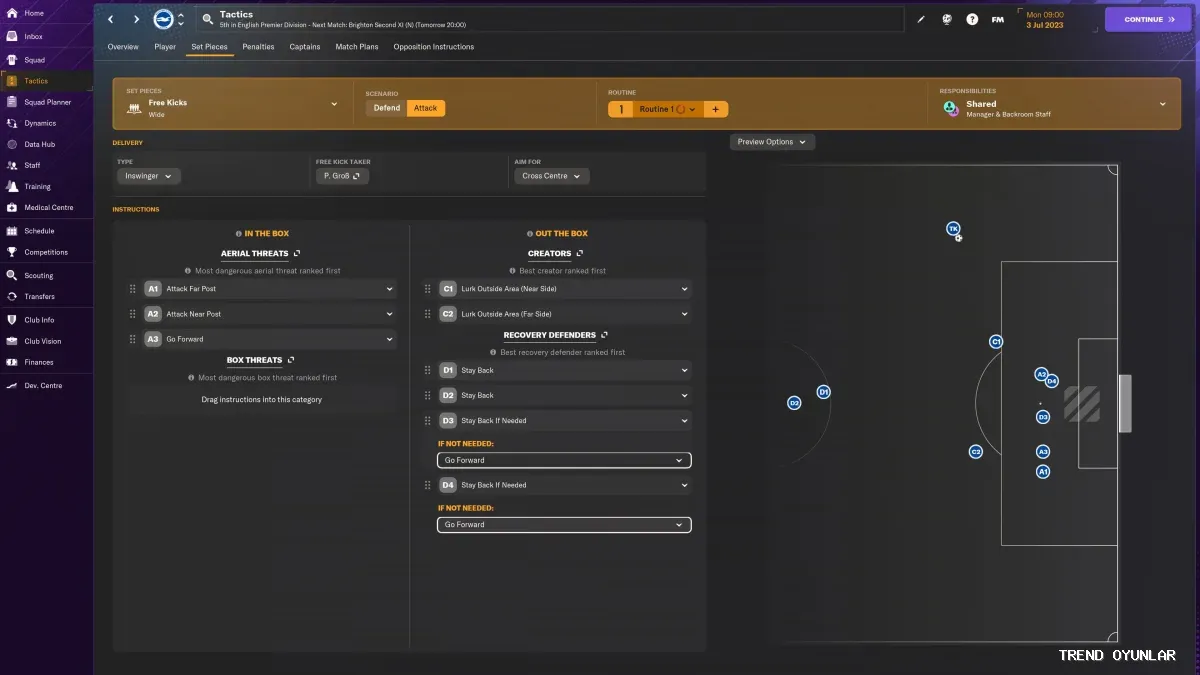
Task: Open the Routine 1 dropdown
Action: click(x=668, y=109)
